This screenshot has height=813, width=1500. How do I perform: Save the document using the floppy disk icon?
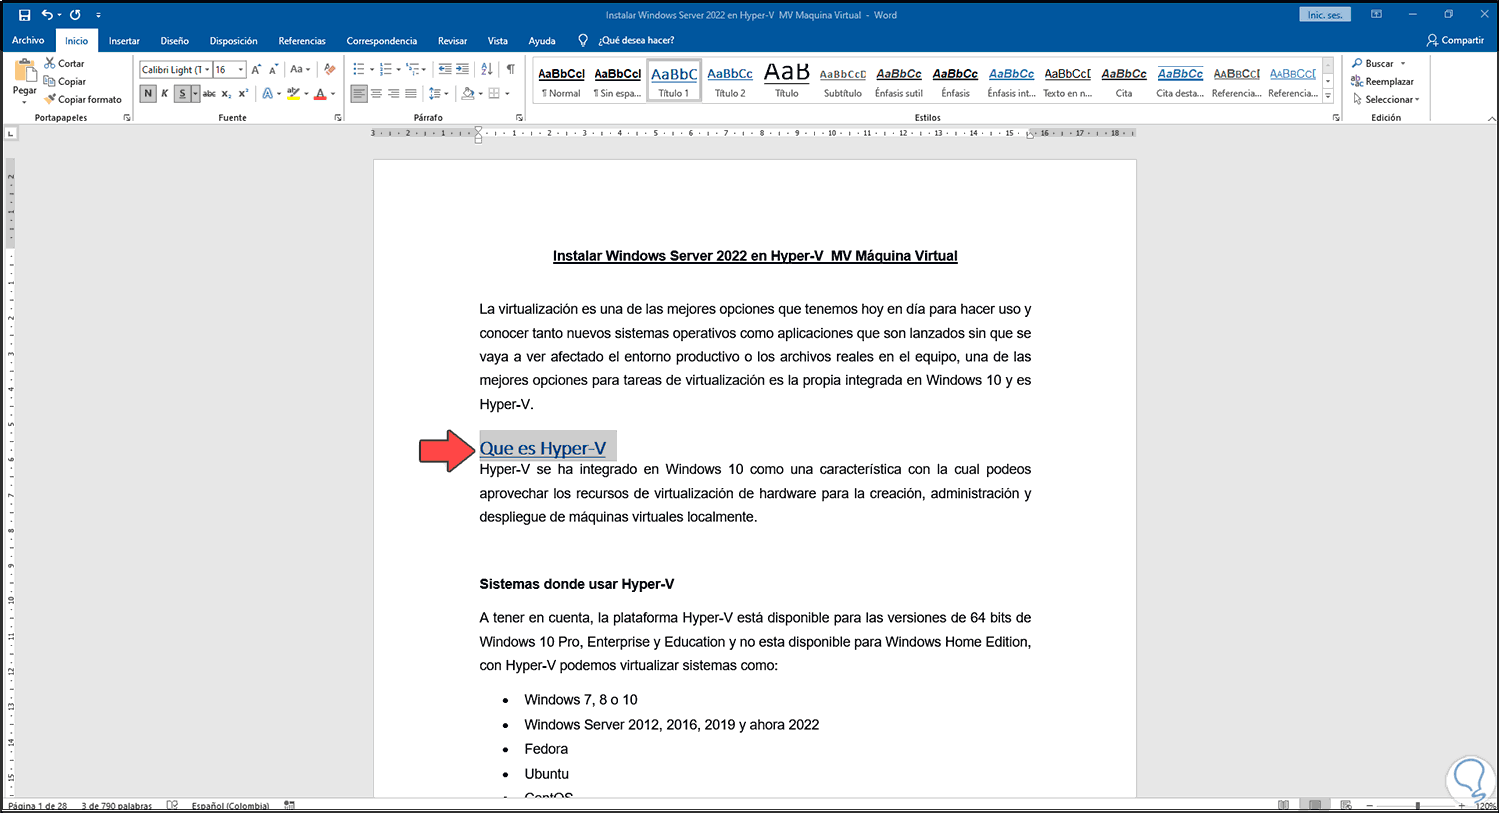pyautogui.click(x=24, y=15)
